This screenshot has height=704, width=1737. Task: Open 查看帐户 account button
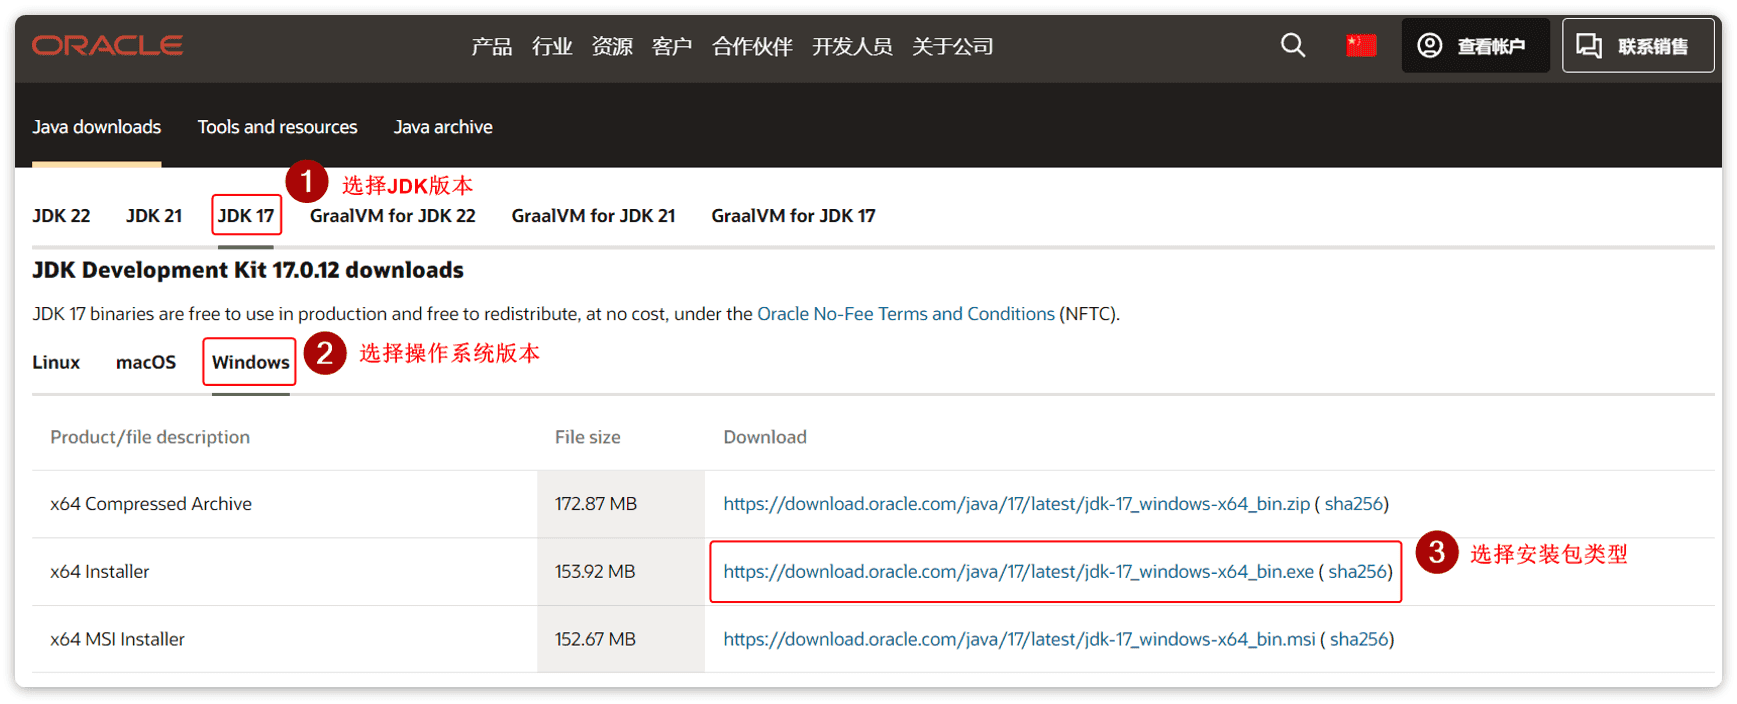point(1475,46)
